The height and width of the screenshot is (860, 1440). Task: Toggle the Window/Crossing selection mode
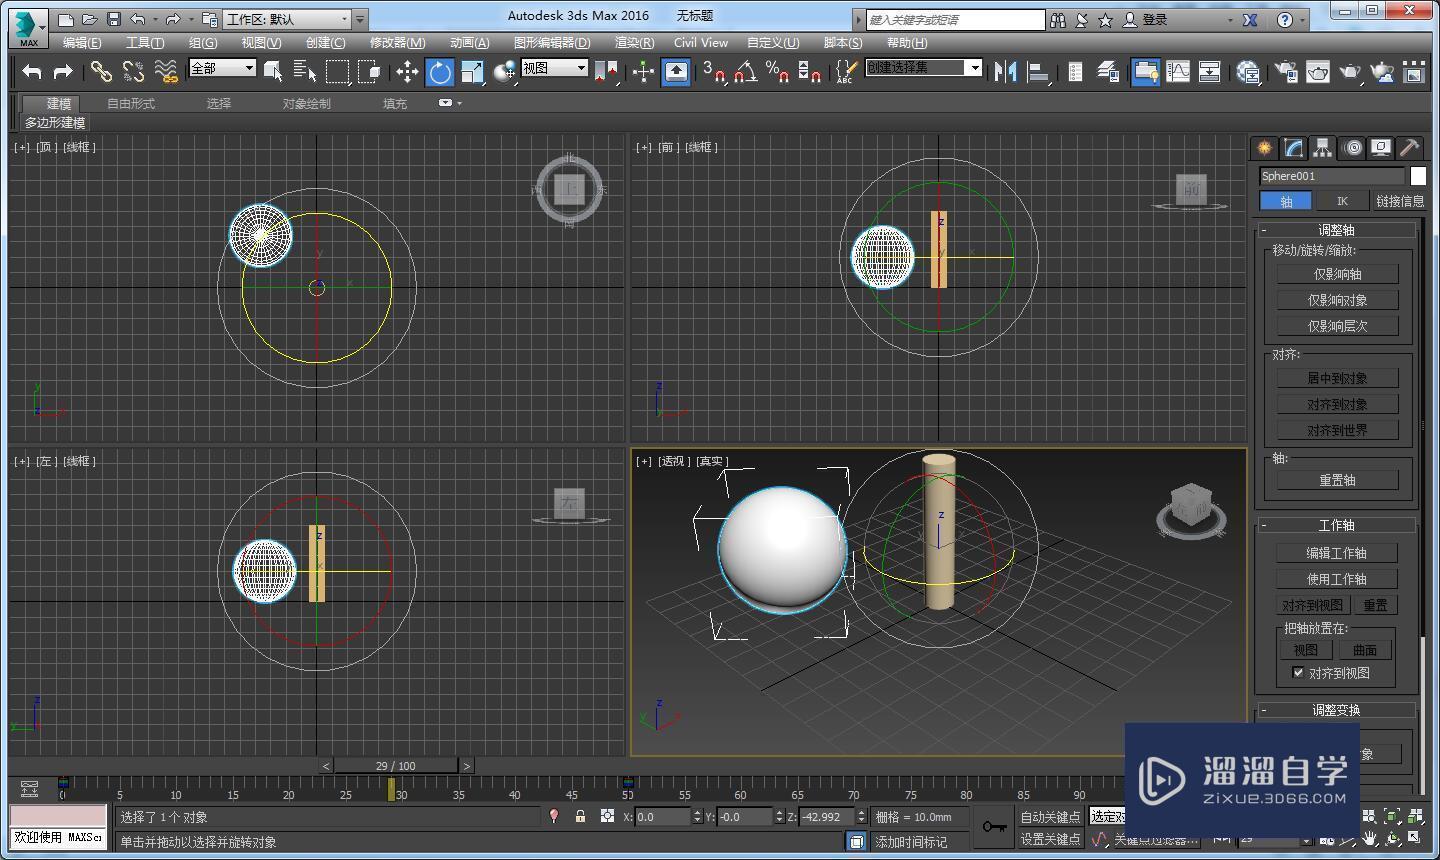pyautogui.click(x=370, y=71)
